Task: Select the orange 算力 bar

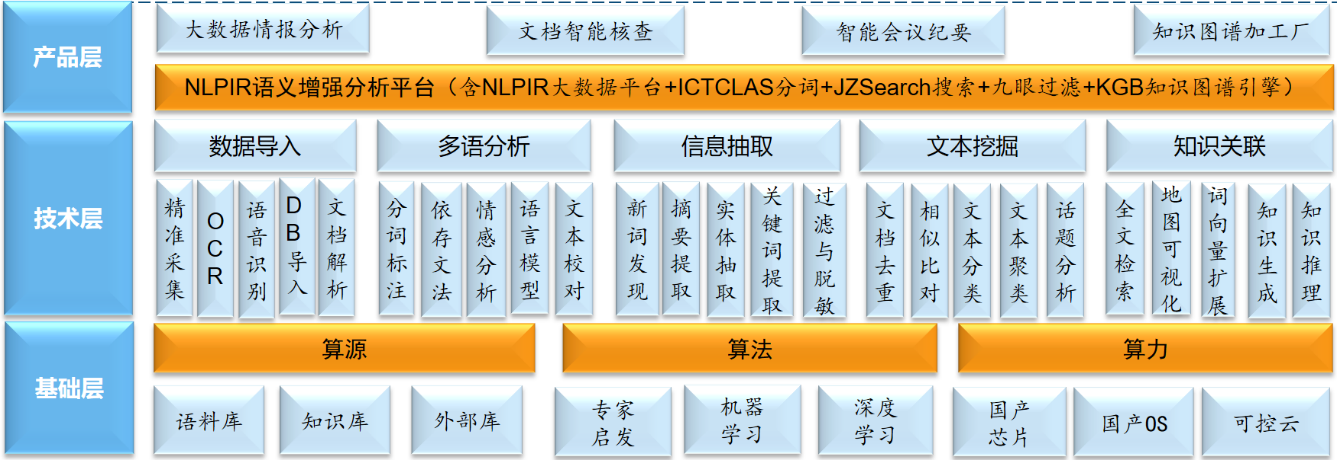Action: [1145, 349]
